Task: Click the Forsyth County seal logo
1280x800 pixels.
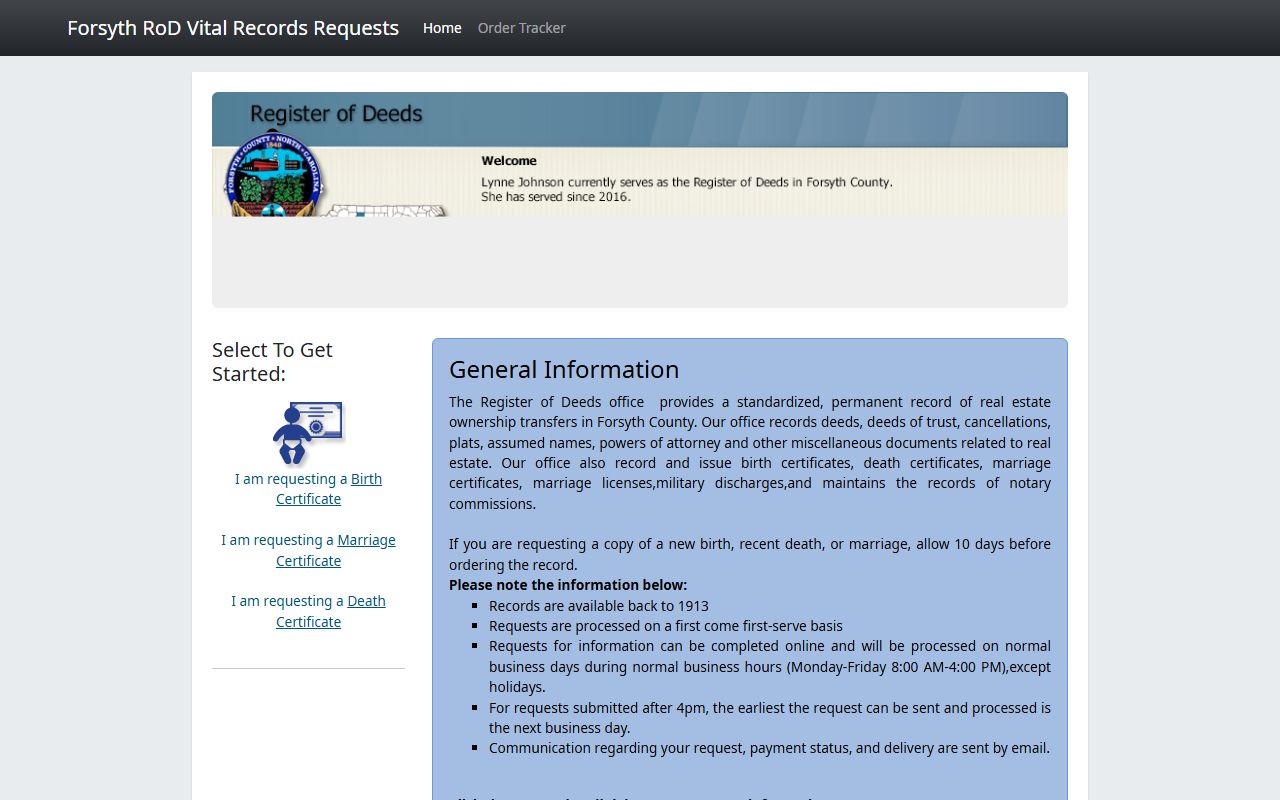Action: pos(274,175)
